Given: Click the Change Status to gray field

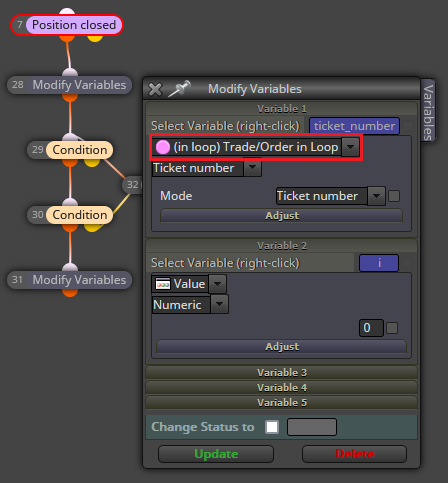Looking at the screenshot, I should pyautogui.click(x=312, y=427).
